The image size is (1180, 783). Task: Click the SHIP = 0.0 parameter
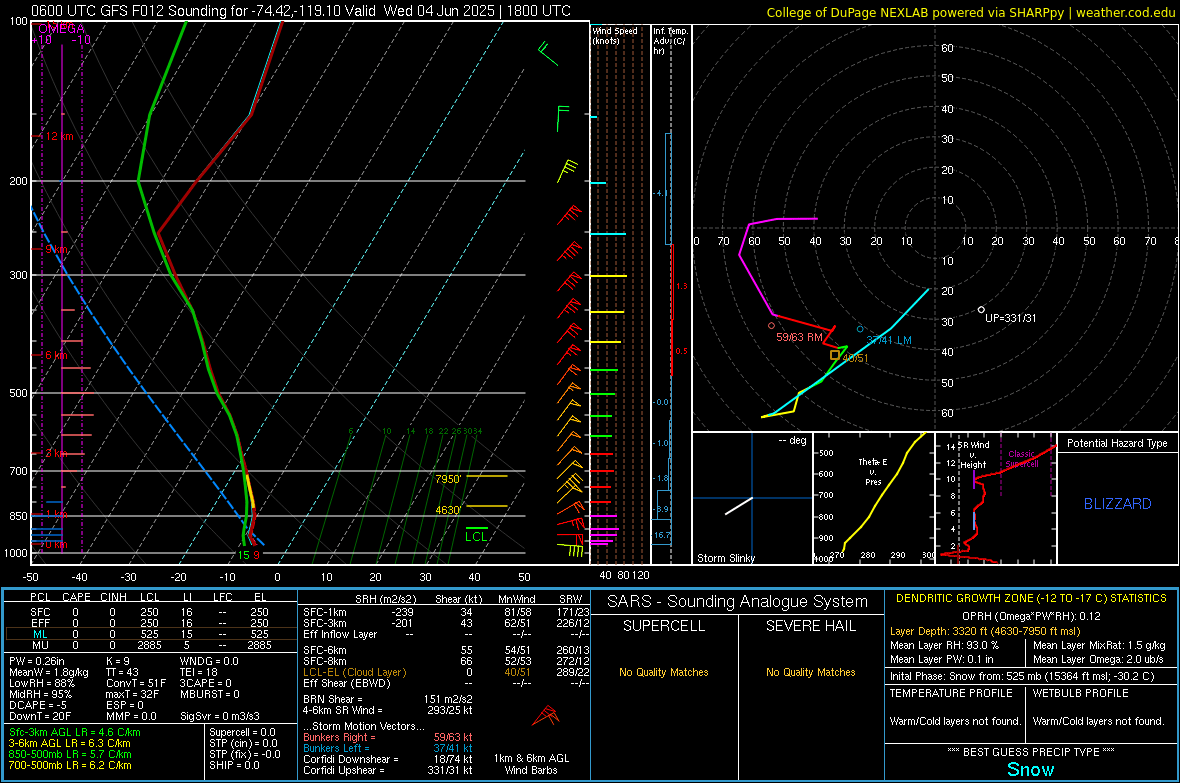[234, 765]
